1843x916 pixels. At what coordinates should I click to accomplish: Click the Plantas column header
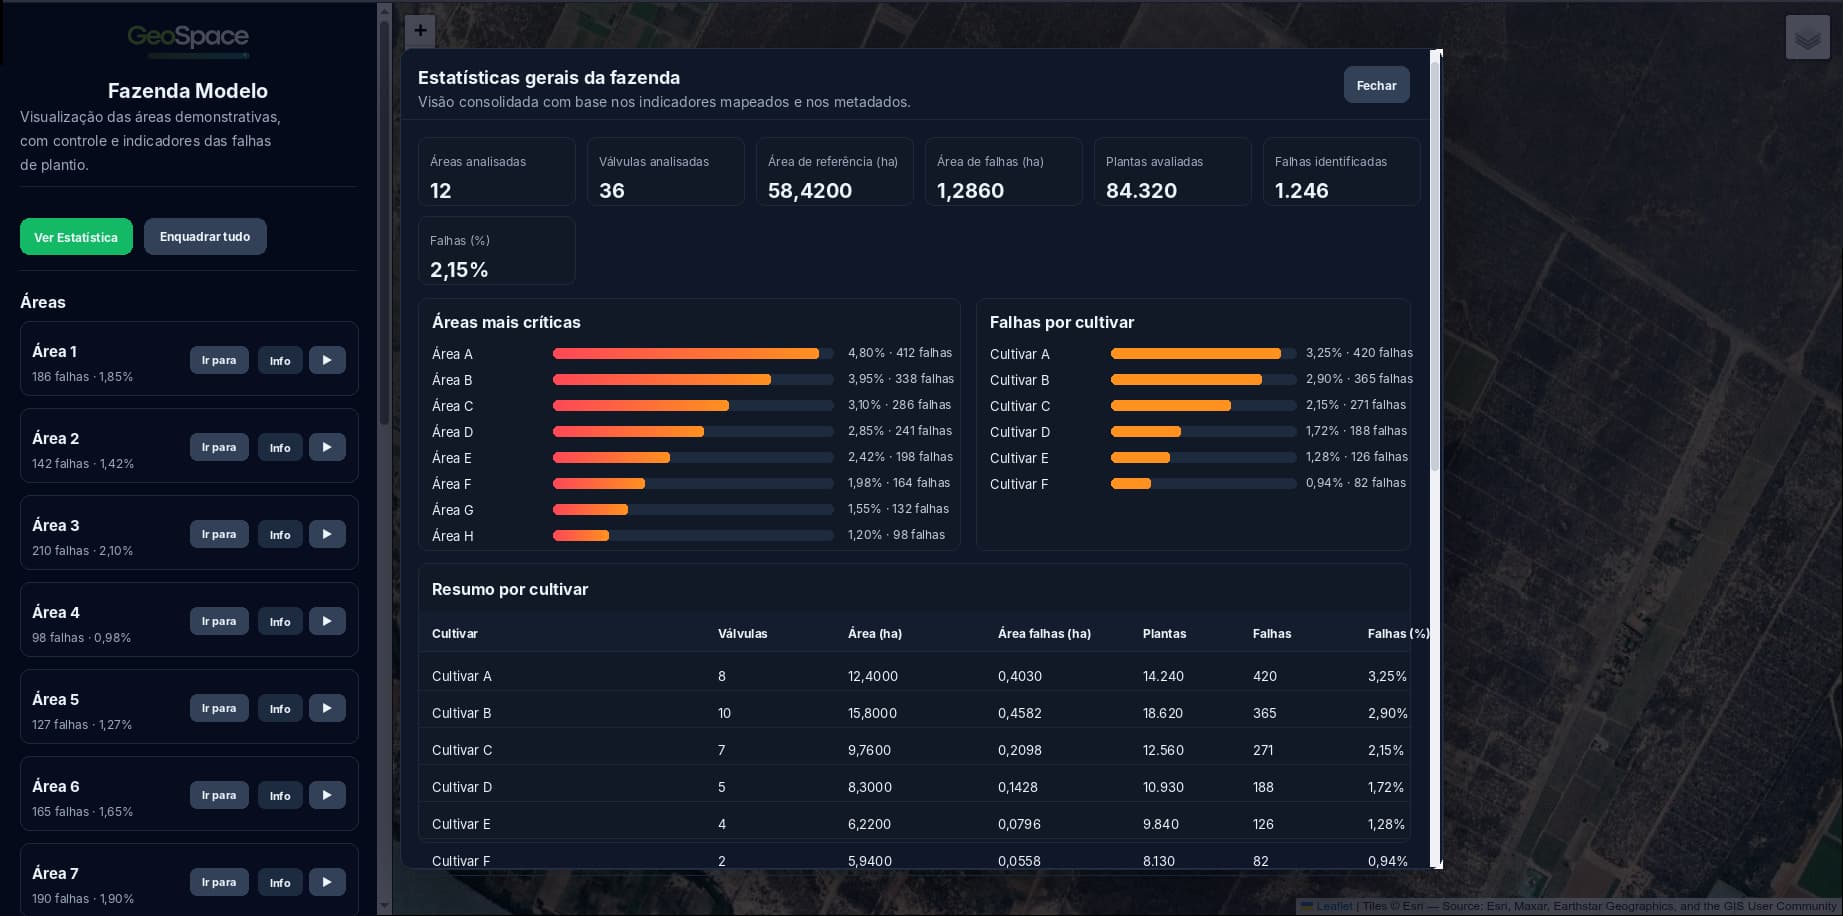coord(1164,634)
